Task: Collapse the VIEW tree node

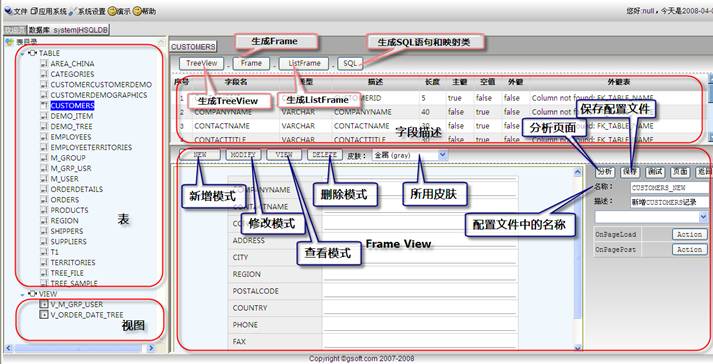Action: (x=23, y=294)
